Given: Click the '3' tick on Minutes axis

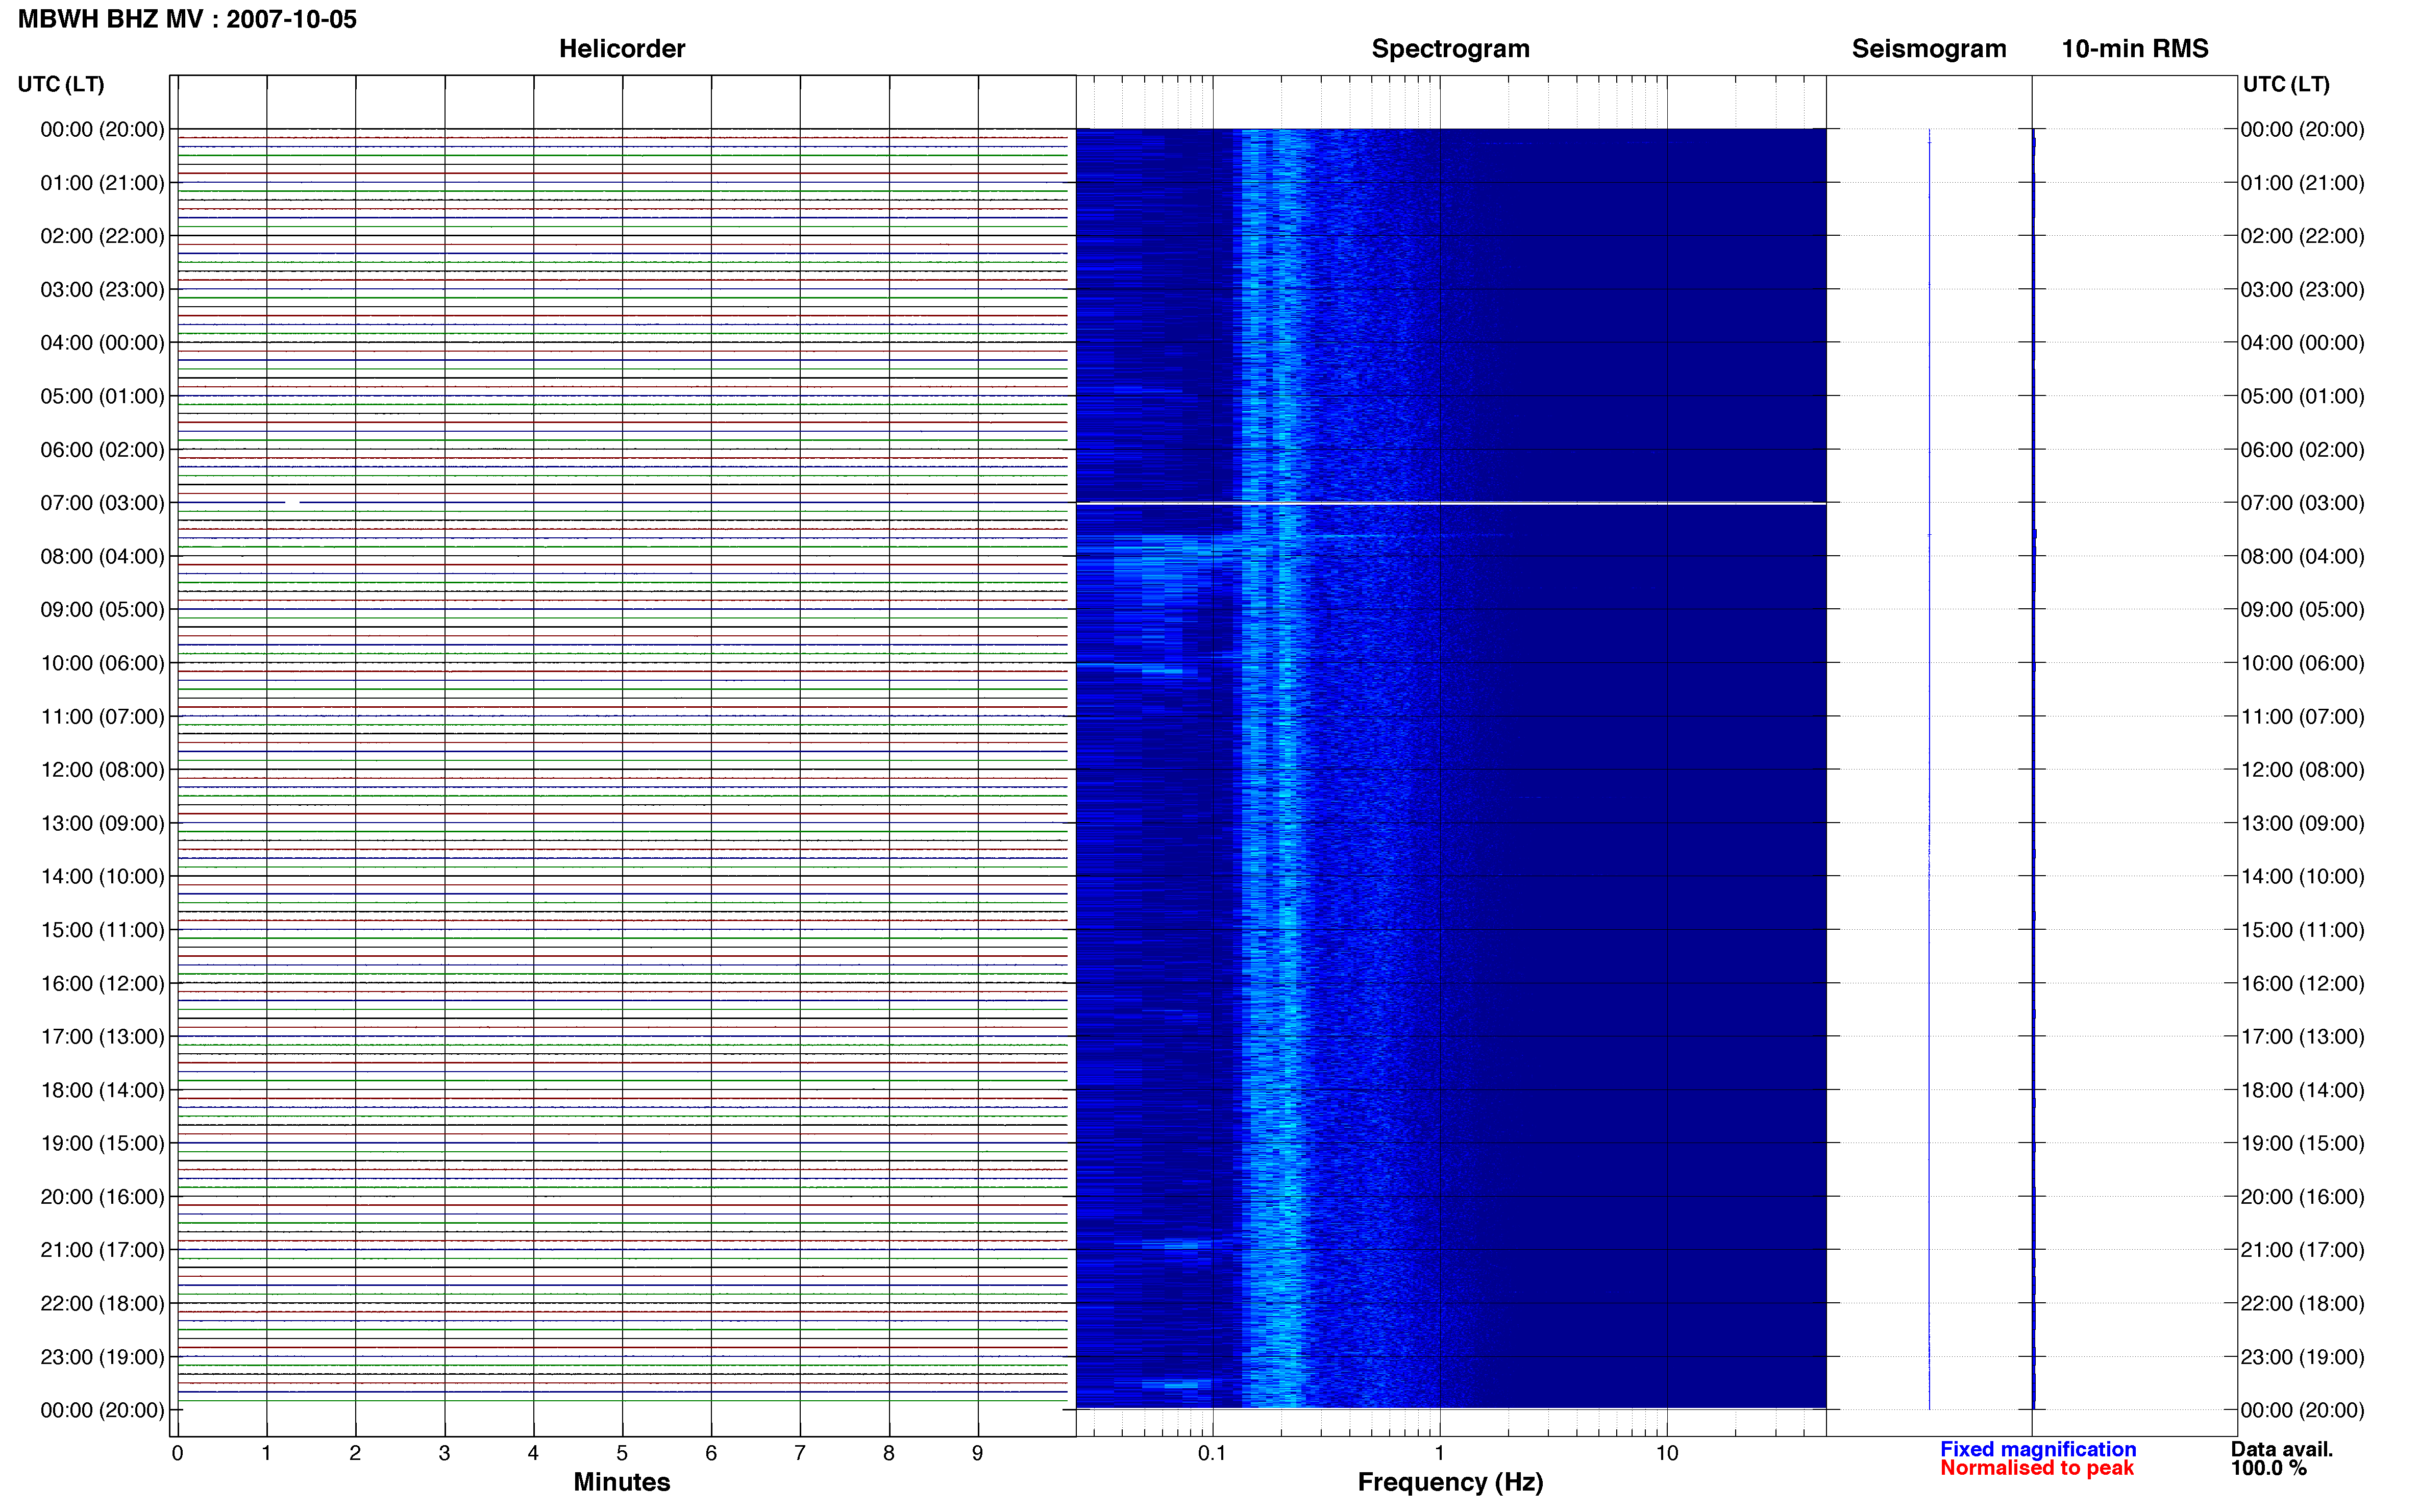Looking at the screenshot, I should click(x=444, y=1454).
